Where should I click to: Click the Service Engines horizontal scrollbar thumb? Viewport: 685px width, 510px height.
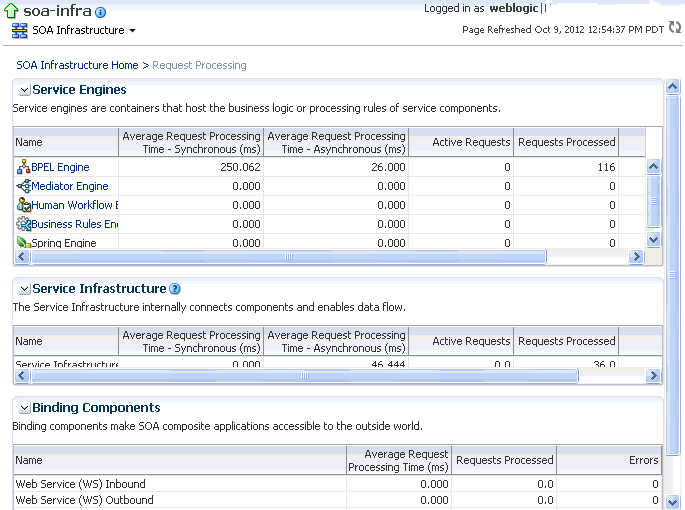tap(289, 257)
